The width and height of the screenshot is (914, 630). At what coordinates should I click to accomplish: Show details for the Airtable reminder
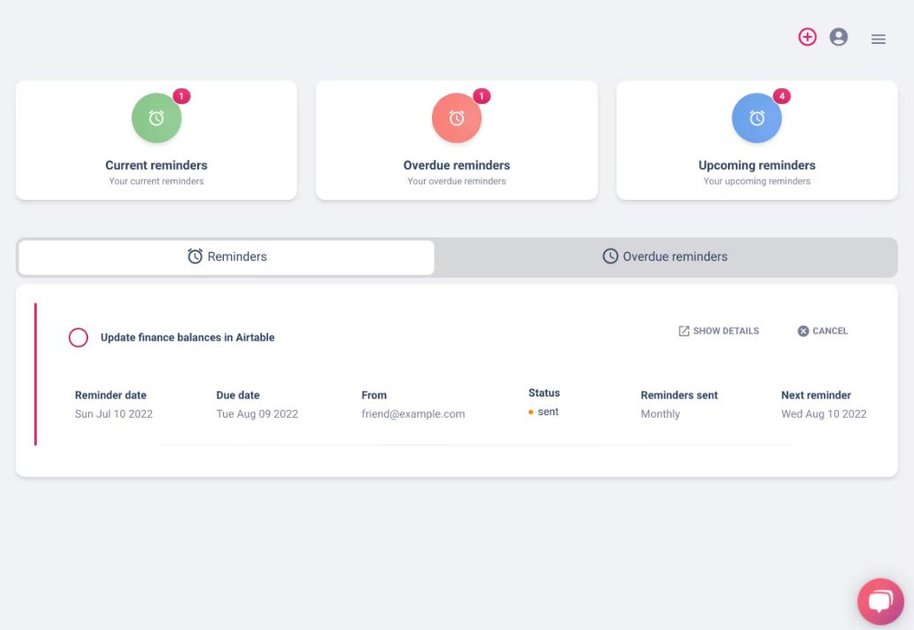point(718,330)
